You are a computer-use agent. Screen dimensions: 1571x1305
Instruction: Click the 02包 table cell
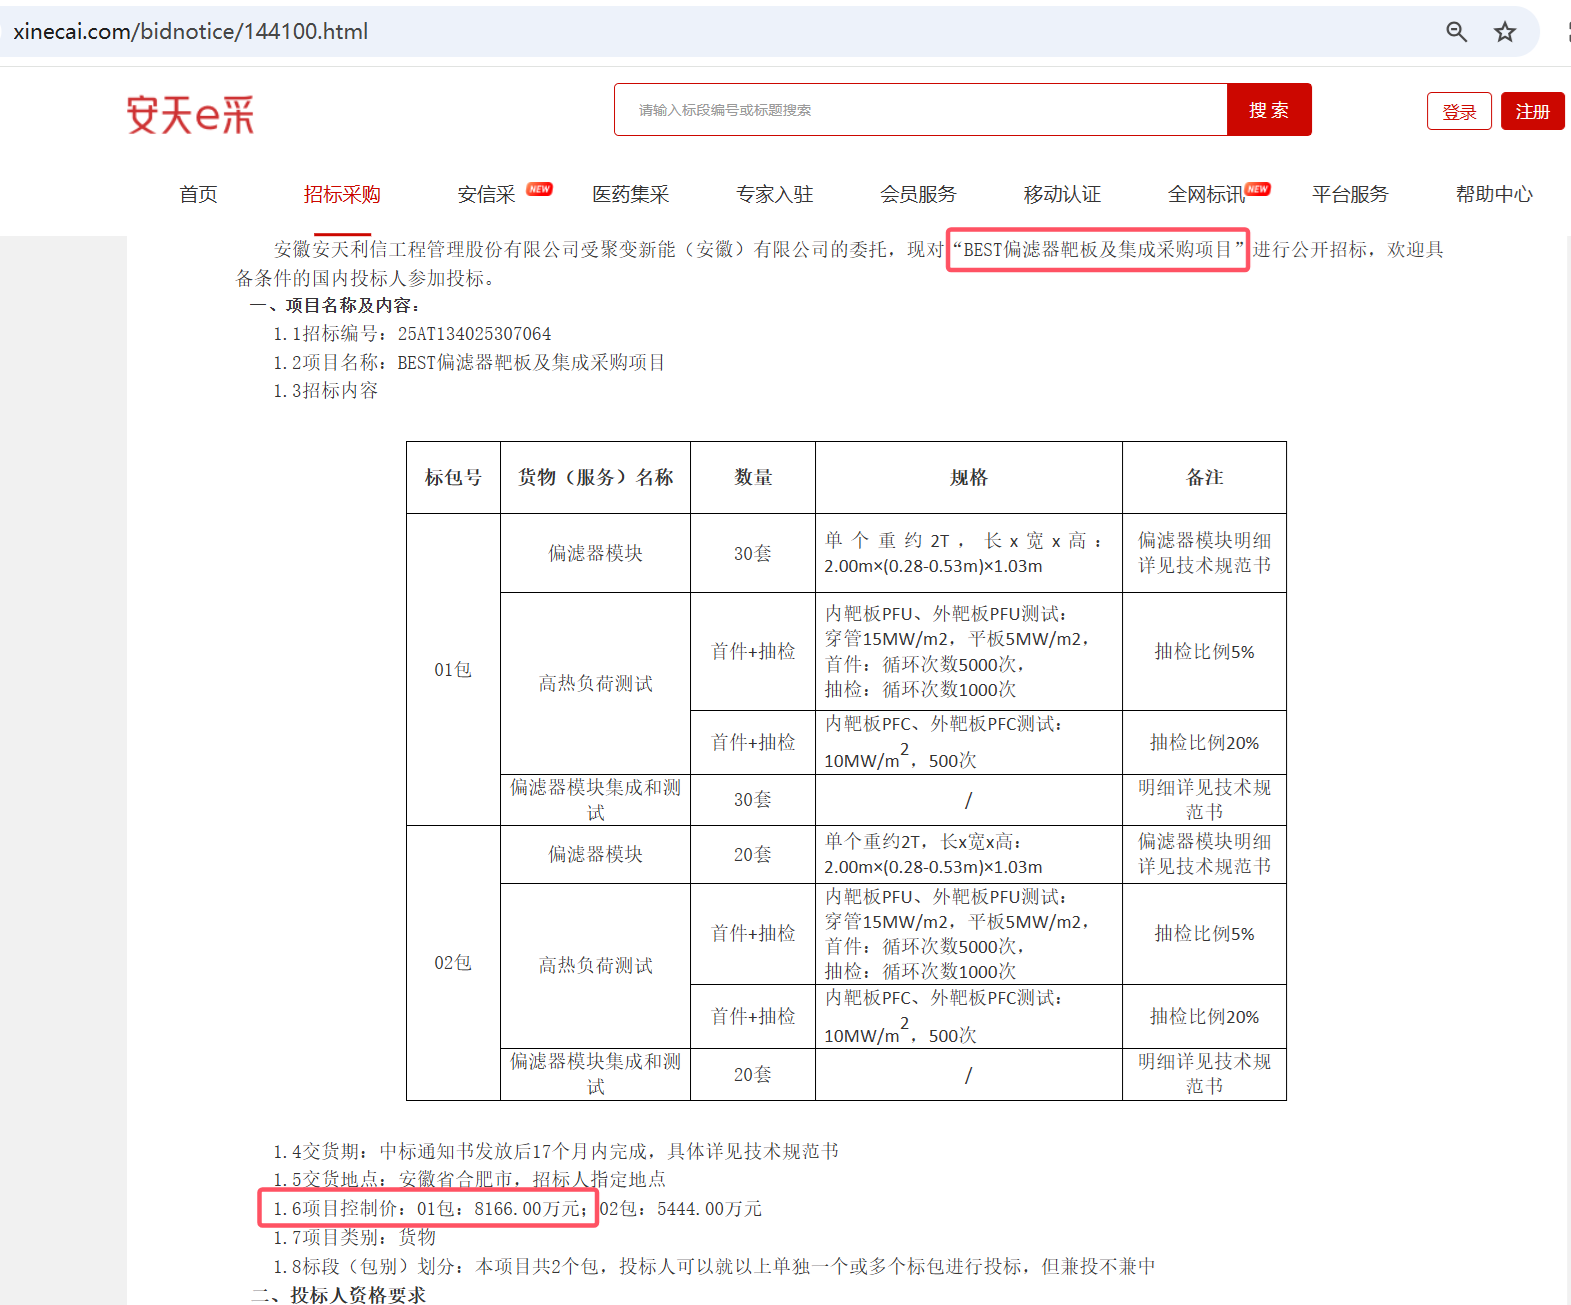[453, 962]
